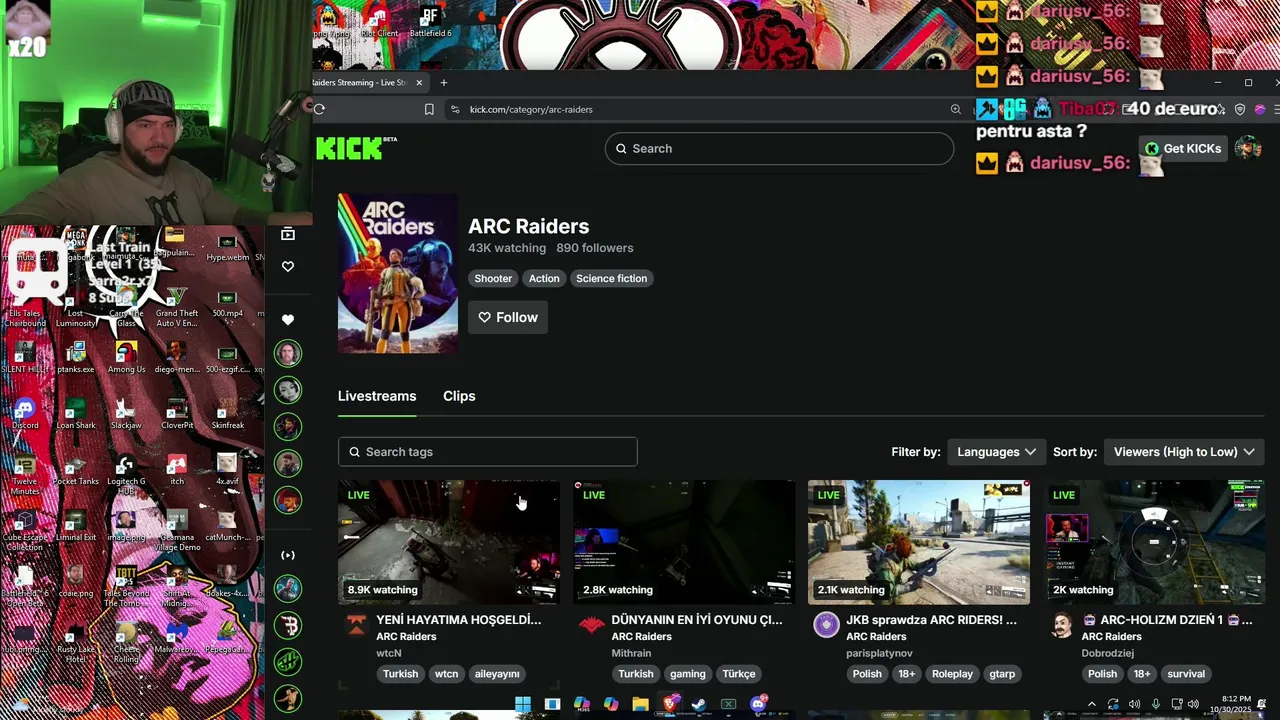Click the Roleplay tag under parisplatynov's stream
Viewport: 1280px width, 720px height.
point(952,674)
